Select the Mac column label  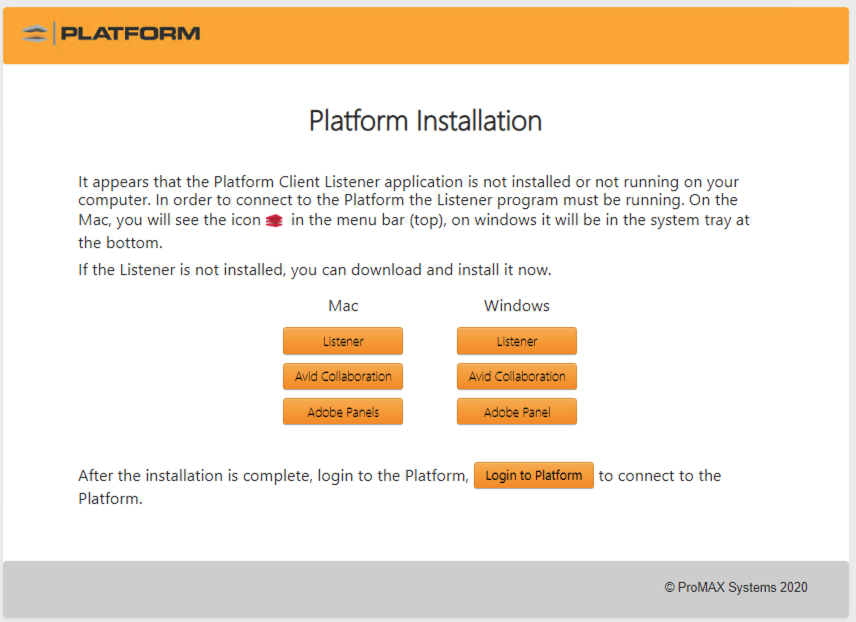343,306
